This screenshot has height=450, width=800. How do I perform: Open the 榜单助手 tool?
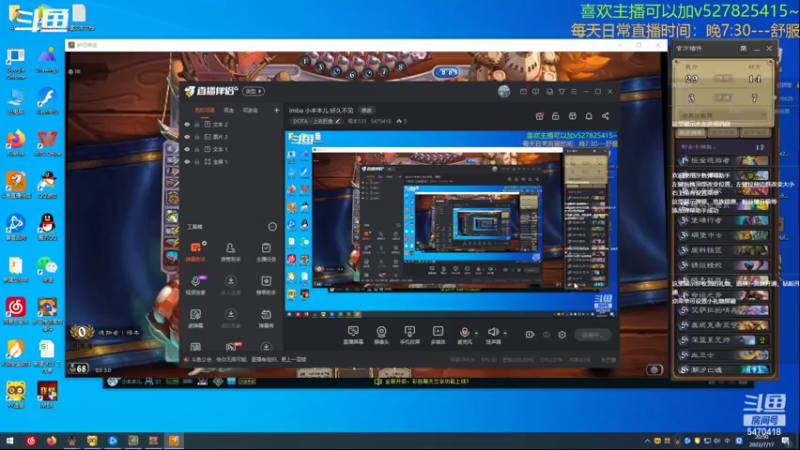click(266, 285)
